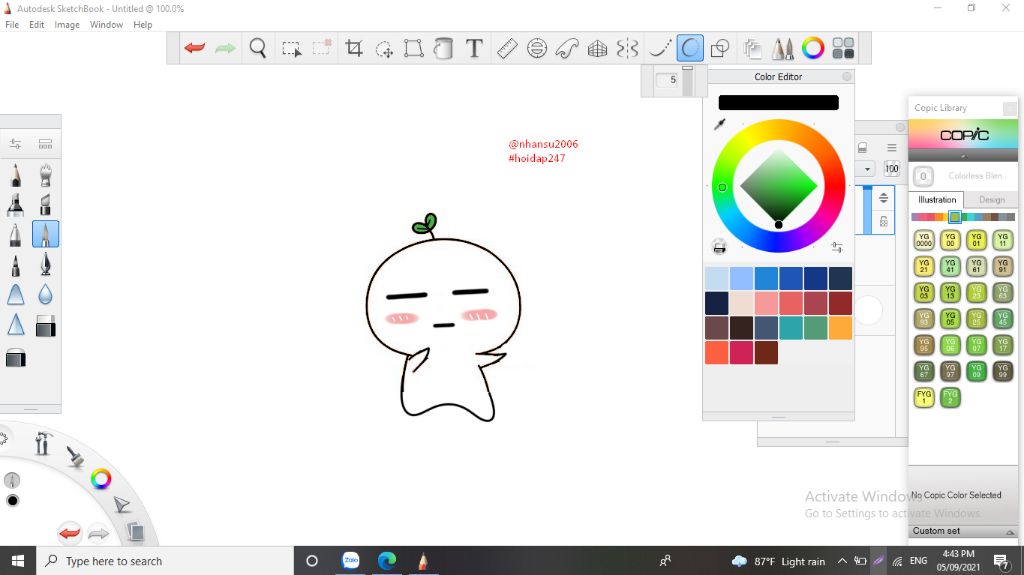
Task: Select the Crop tool
Action: tap(354, 48)
